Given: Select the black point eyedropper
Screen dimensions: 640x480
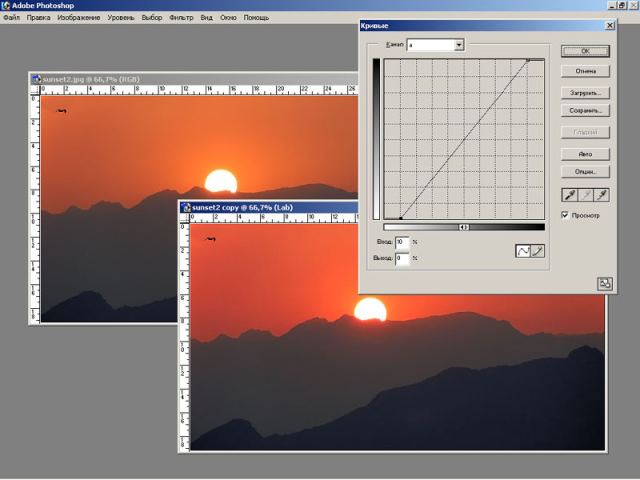Looking at the screenshot, I should [x=570, y=195].
